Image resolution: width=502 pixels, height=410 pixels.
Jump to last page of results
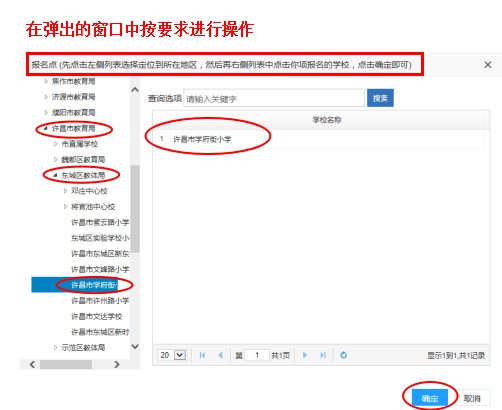(x=323, y=355)
